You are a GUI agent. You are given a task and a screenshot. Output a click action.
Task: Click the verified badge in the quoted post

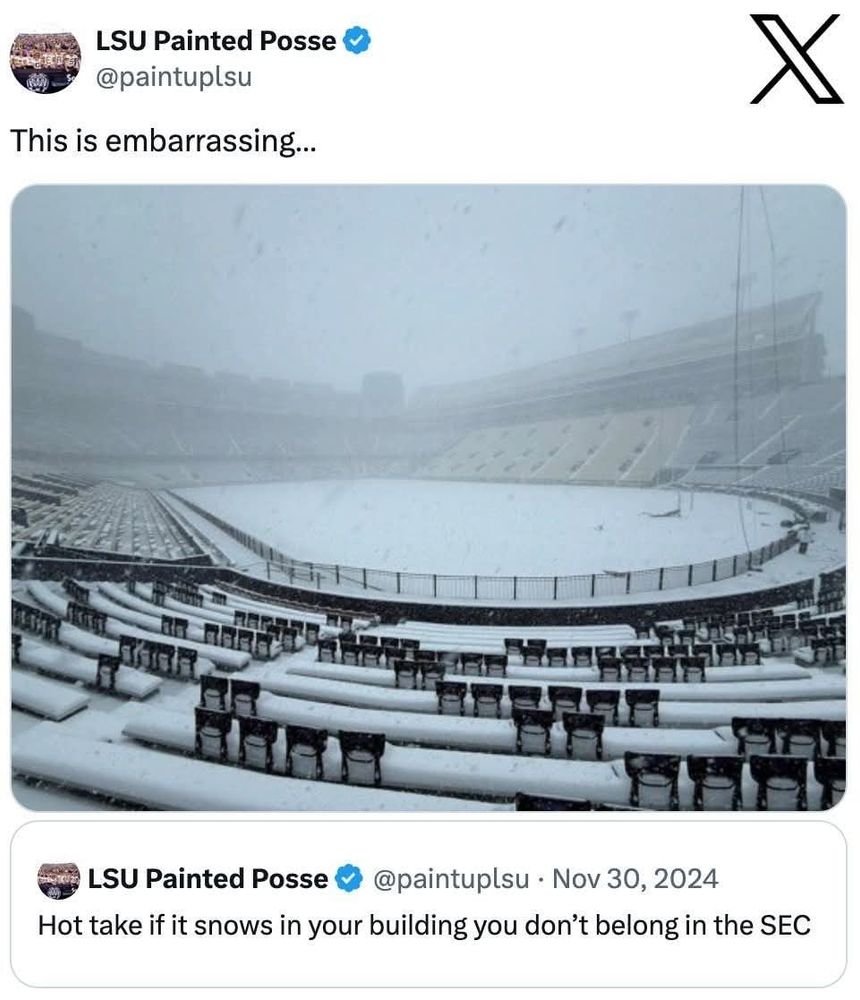[348, 879]
